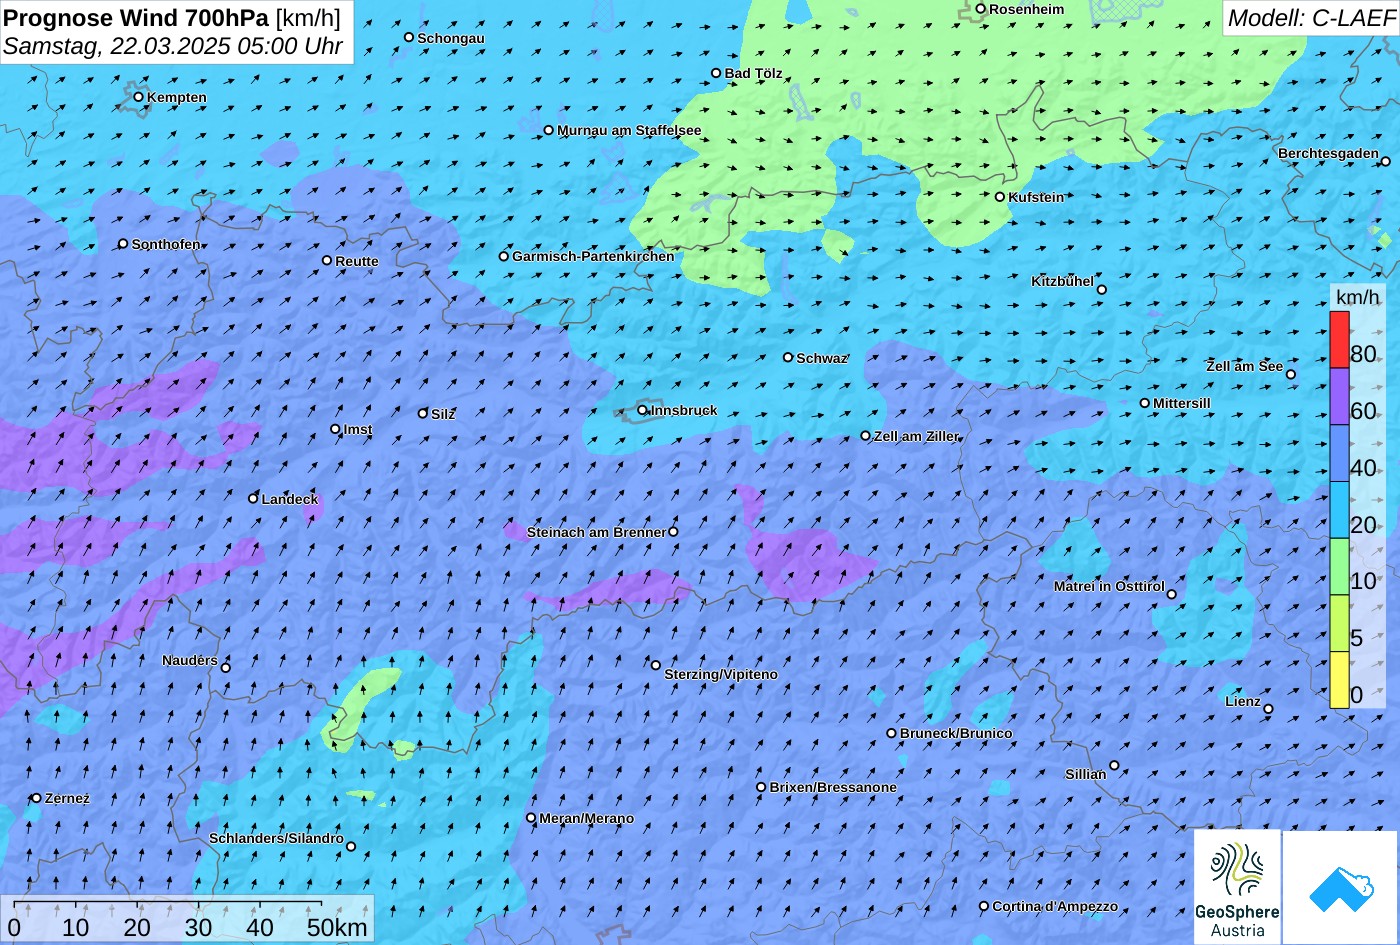Click the Berchtesgaden city marker dot
Image resolution: width=1400 pixels, height=945 pixels.
click(x=1386, y=161)
